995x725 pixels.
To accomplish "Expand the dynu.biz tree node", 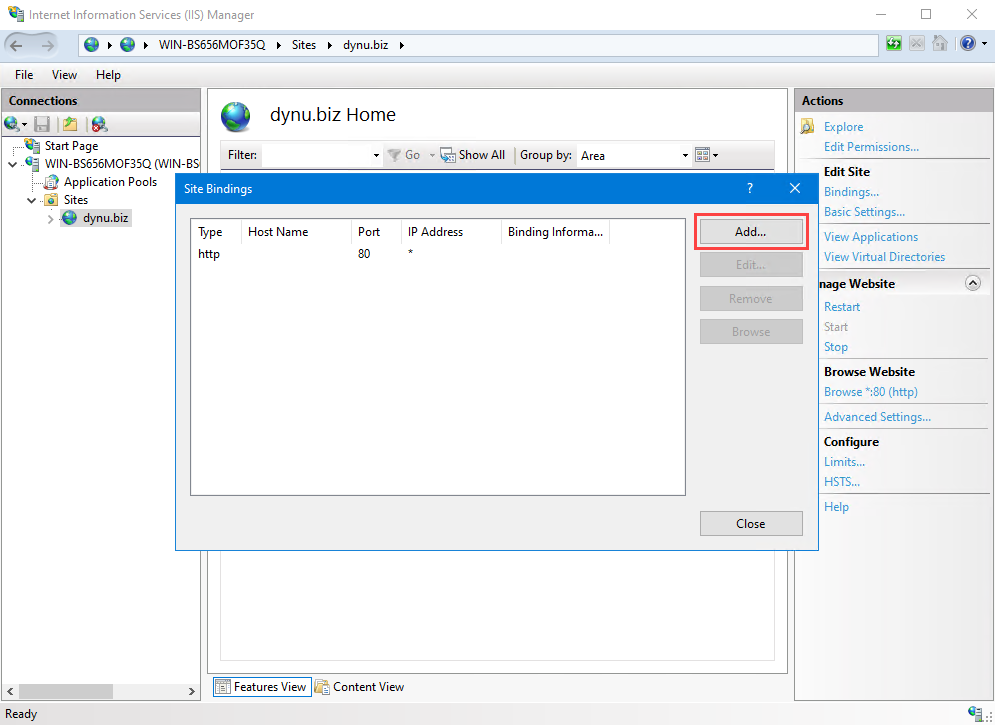I will coord(51,219).
